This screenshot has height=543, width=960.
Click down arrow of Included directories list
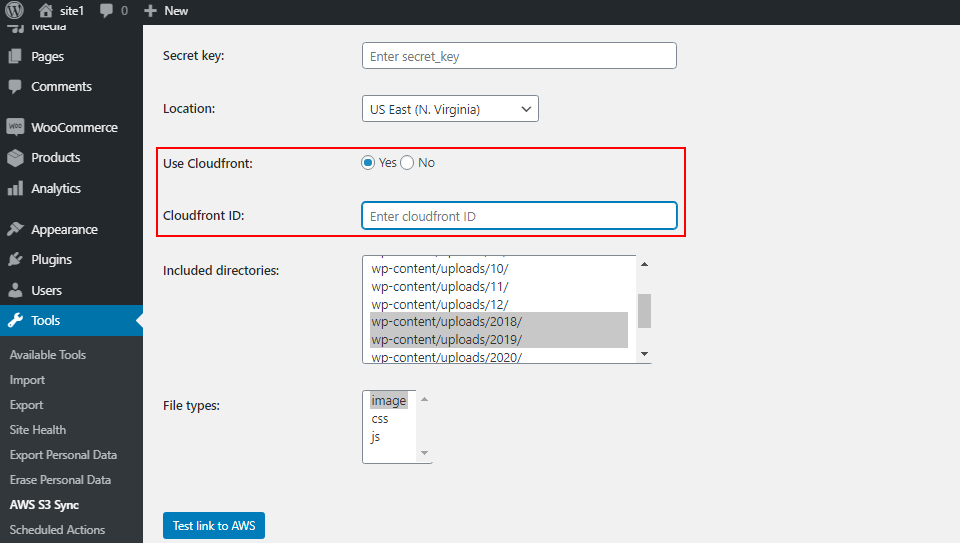(644, 354)
